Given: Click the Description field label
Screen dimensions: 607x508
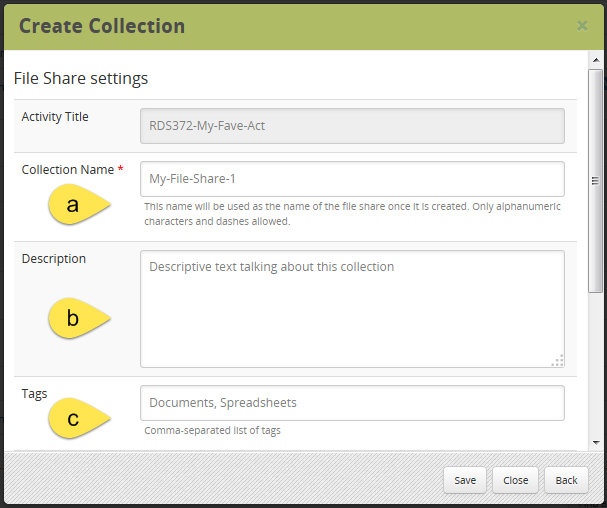Looking at the screenshot, I should (54, 259).
